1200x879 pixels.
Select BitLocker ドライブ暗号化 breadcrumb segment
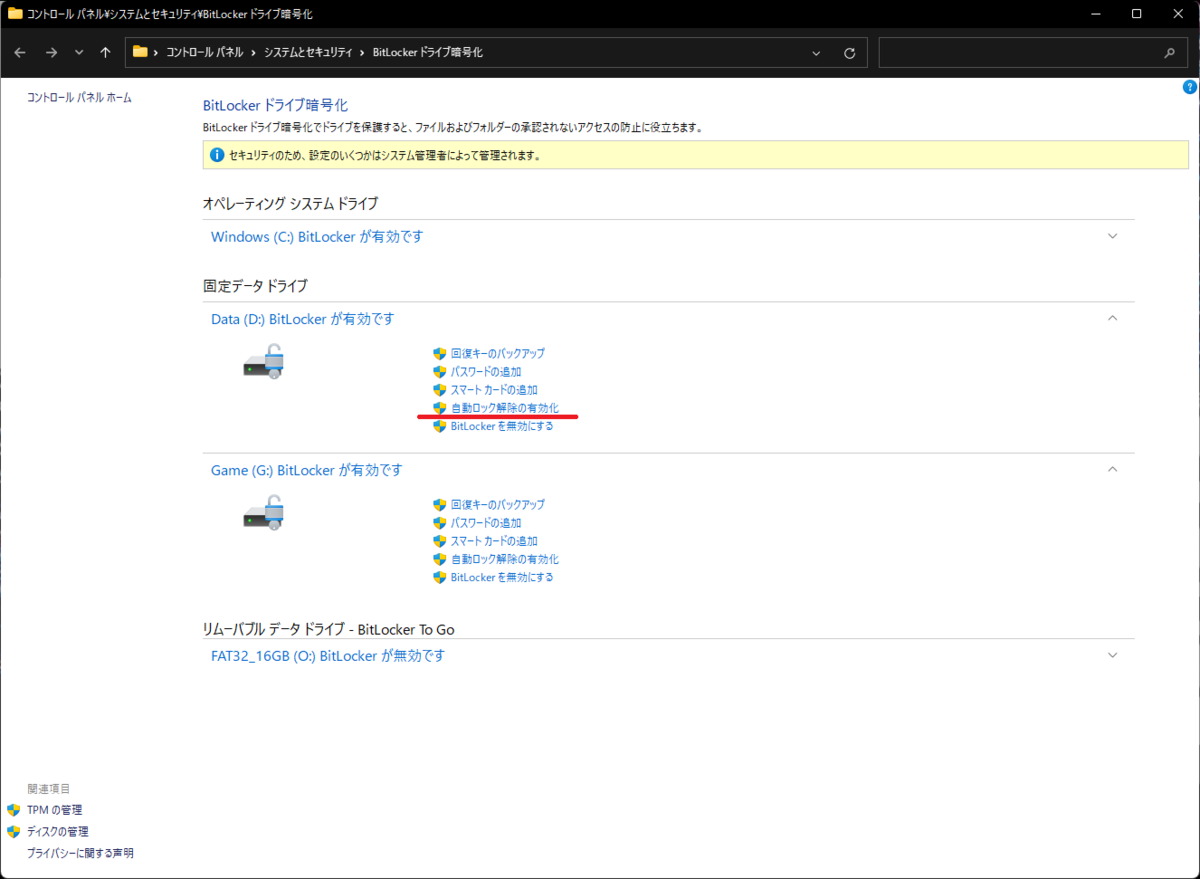[x=427, y=52]
